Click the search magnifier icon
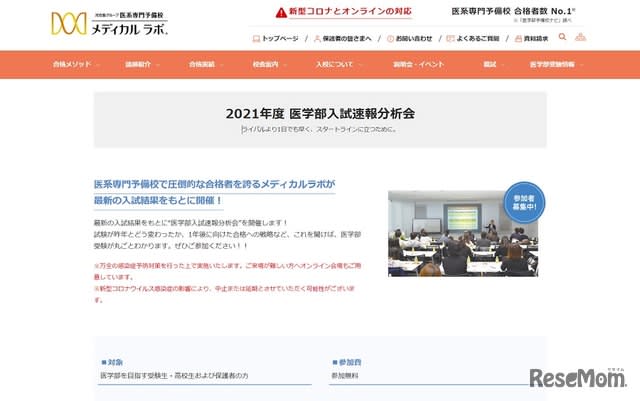The height and width of the screenshot is (401, 640). 562,37
